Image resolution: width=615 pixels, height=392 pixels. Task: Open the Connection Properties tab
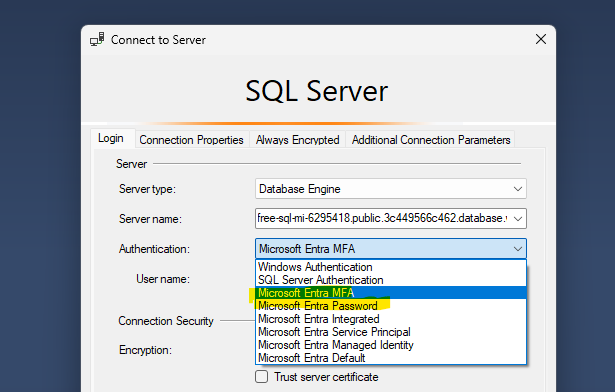pyautogui.click(x=191, y=140)
